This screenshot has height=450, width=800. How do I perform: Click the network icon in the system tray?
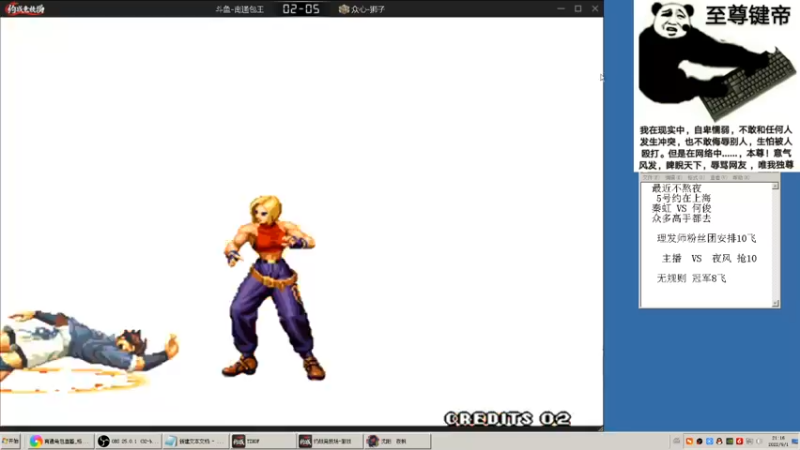pos(749,441)
